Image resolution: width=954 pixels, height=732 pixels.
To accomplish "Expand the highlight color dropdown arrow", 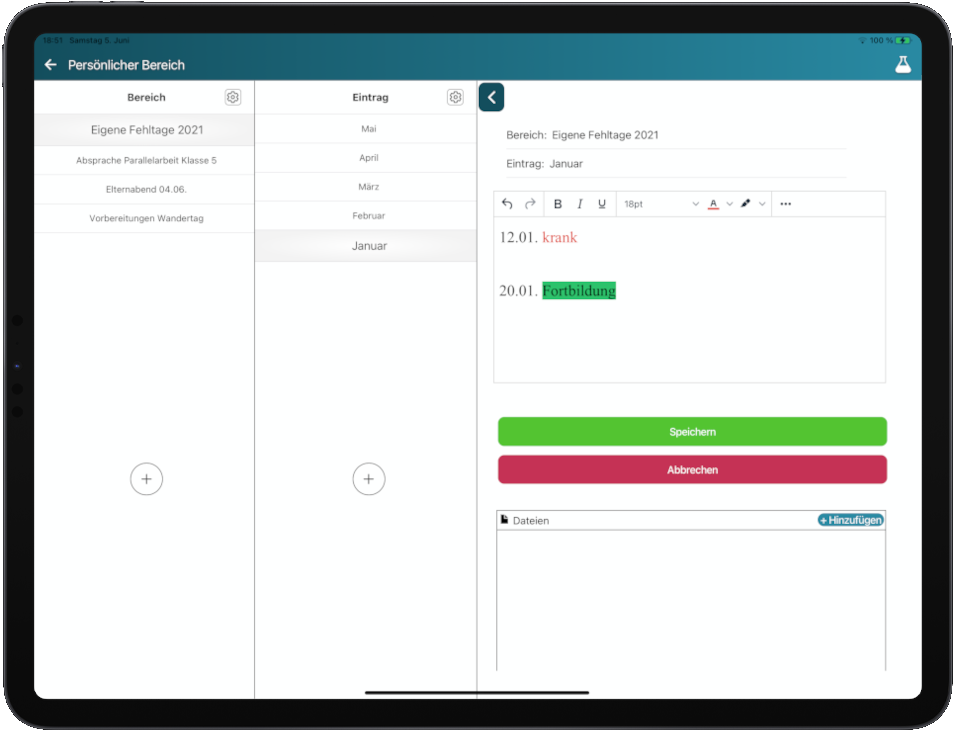I will point(762,204).
